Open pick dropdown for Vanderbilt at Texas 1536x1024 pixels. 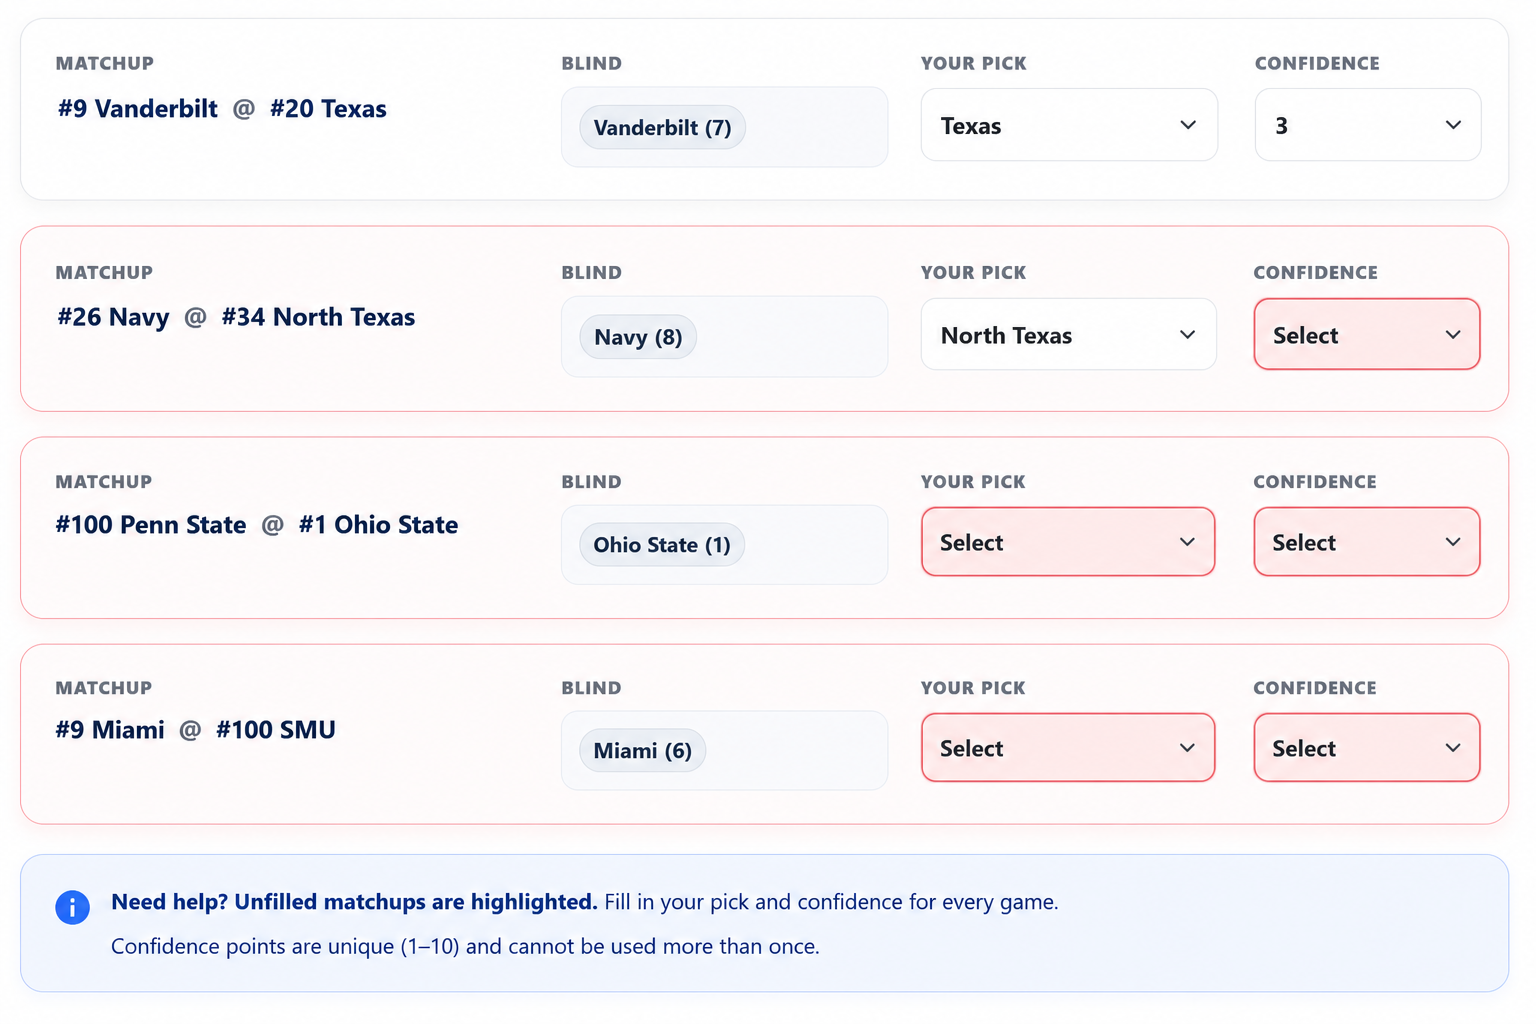pyautogui.click(x=1069, y=125)
